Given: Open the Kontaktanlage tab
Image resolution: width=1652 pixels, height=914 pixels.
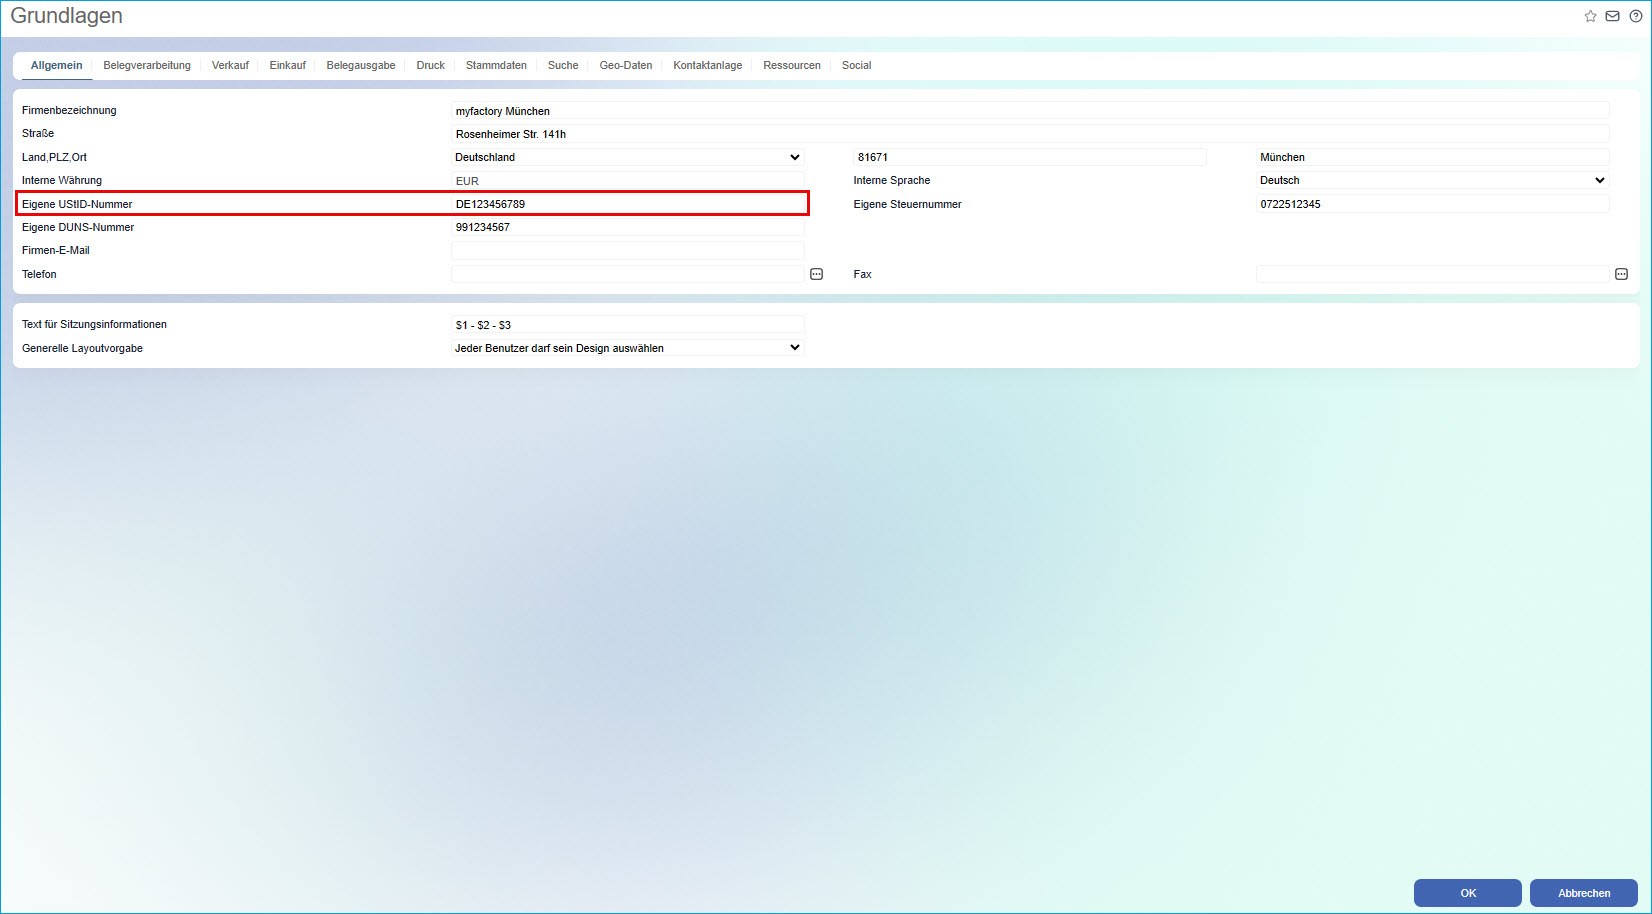Looking at the screenshot, I should pyautogui.click(x=708, y=65).
